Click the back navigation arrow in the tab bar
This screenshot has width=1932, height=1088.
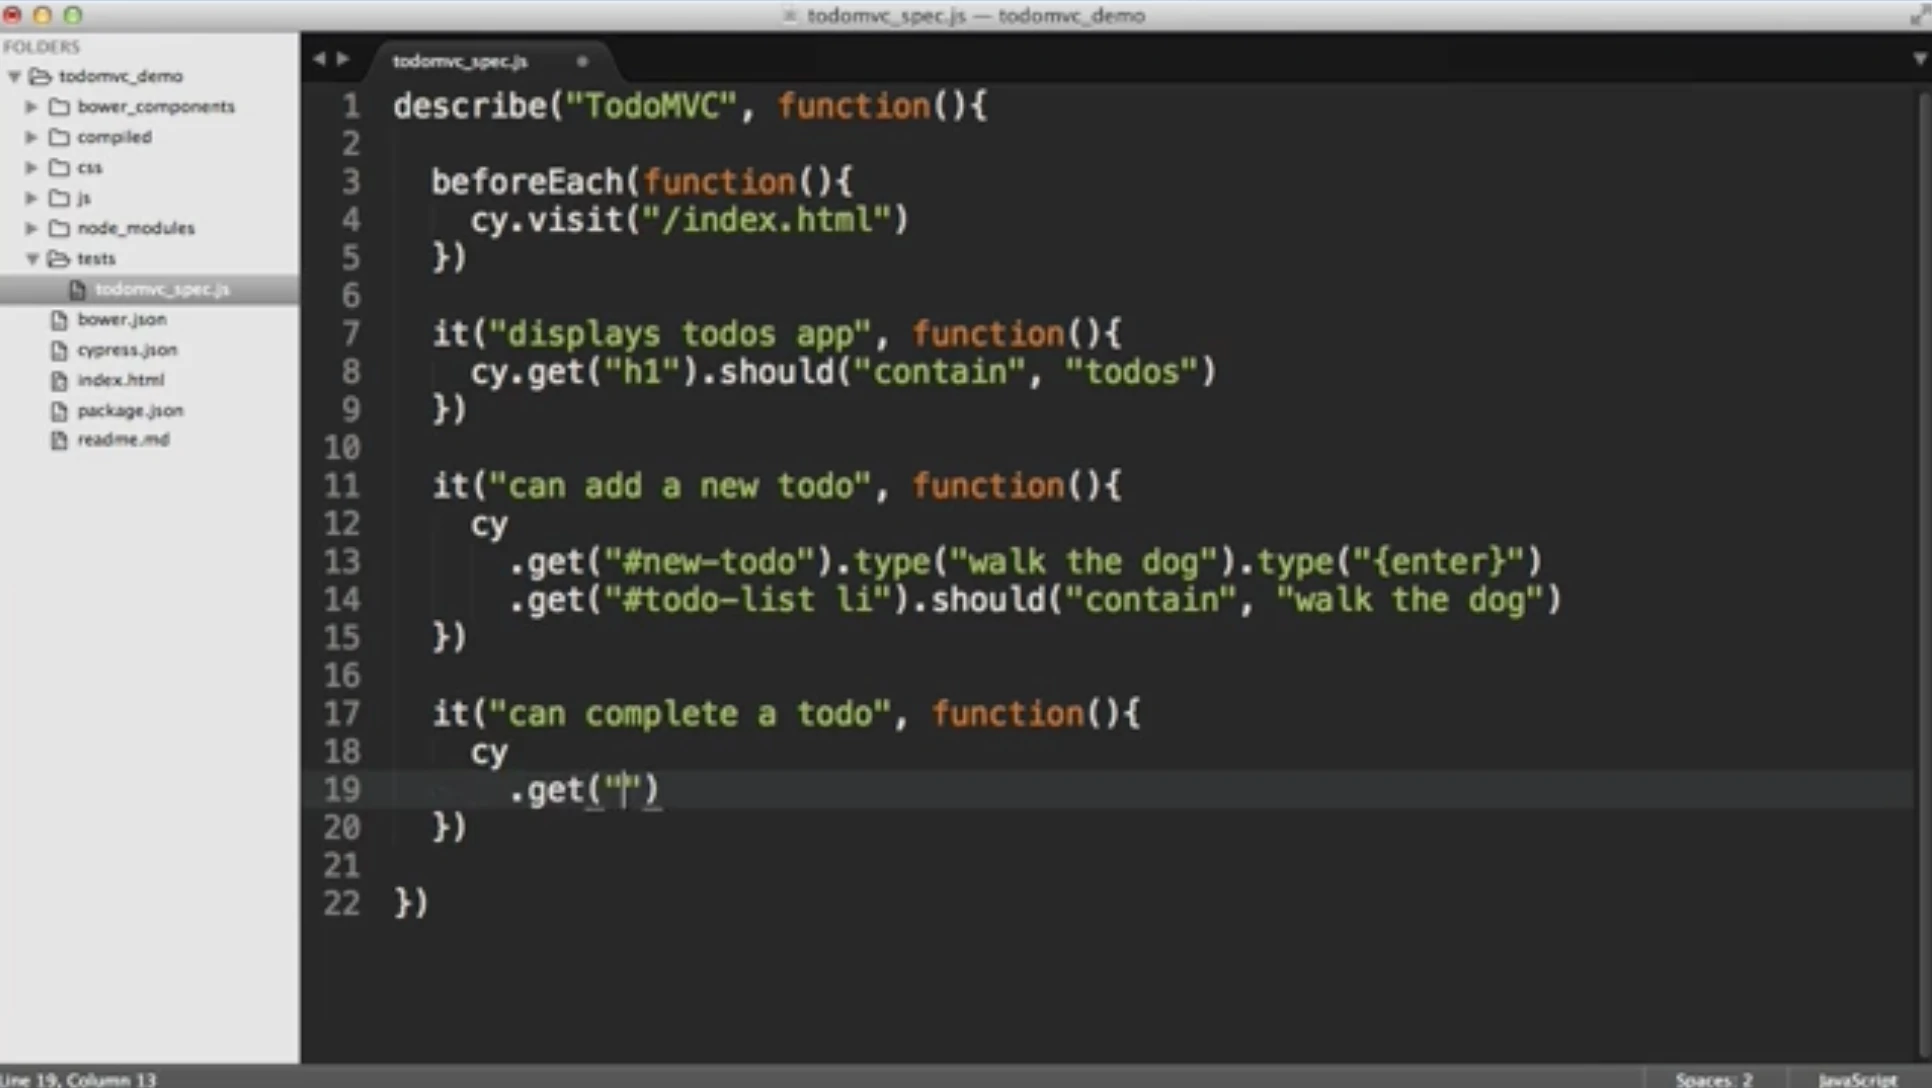pos(319,59)
